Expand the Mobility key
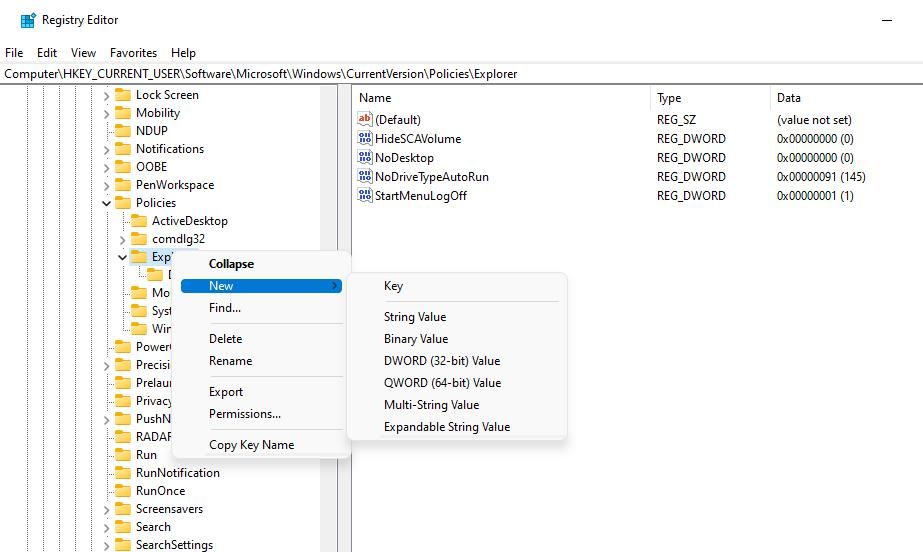Image resolution: width=923 pixels, height=552 pixels. pos(107,113)
